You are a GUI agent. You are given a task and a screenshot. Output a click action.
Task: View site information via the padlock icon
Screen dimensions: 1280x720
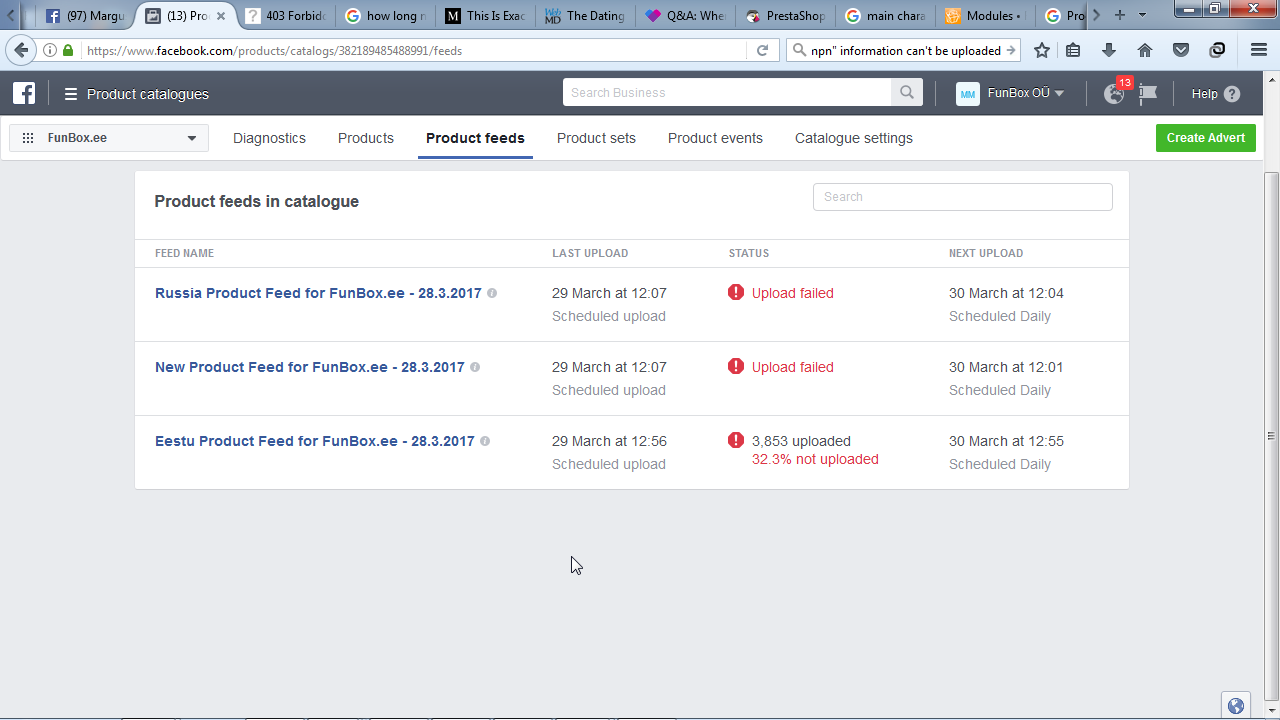tap(68, 50)
